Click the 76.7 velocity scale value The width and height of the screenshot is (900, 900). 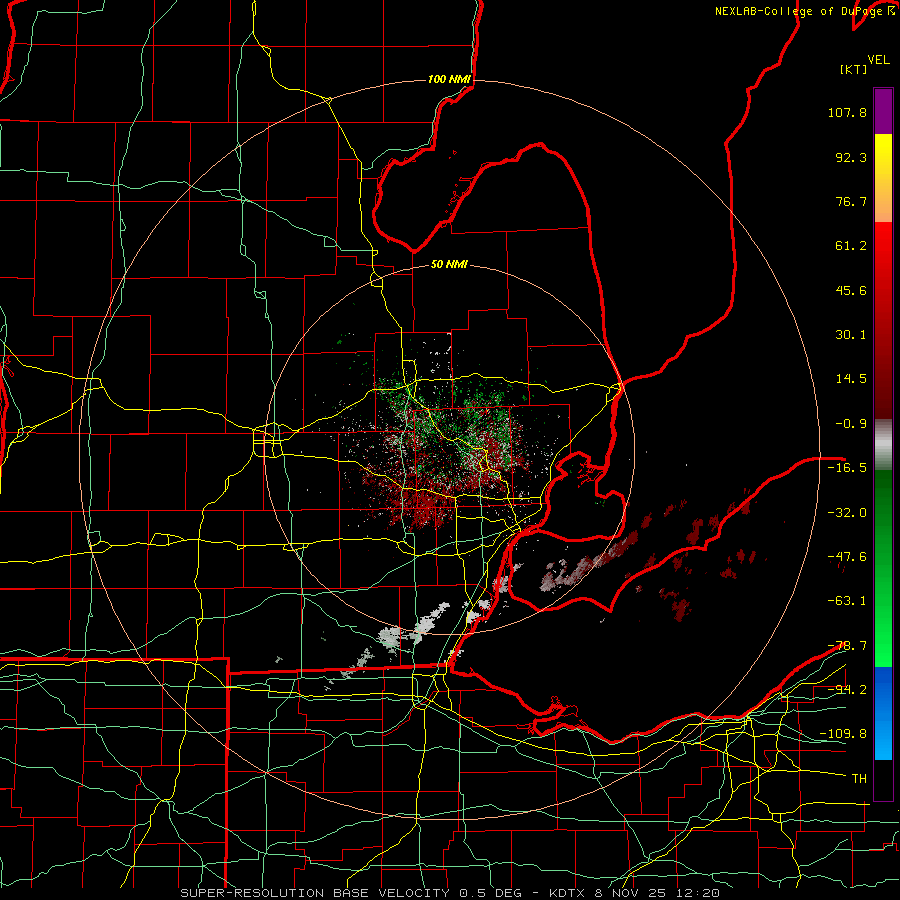click(851, 201)
